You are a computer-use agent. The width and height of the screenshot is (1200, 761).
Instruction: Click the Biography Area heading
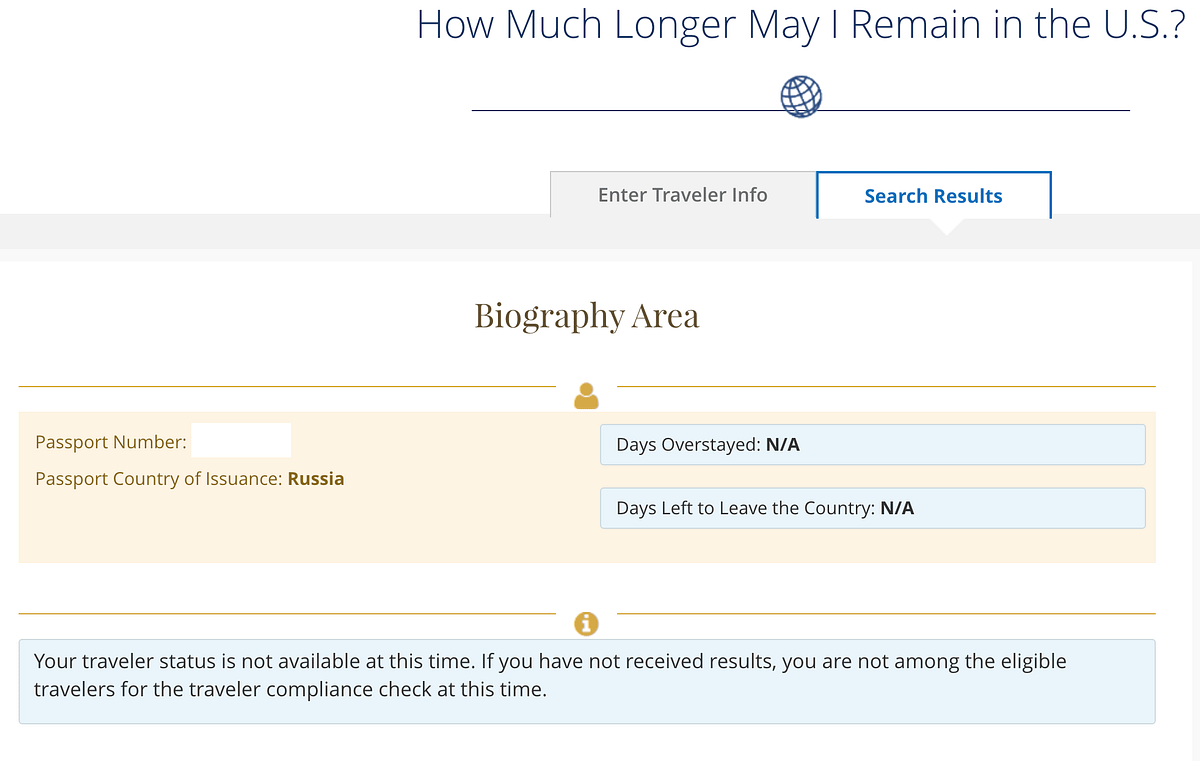tap(586, 315)
